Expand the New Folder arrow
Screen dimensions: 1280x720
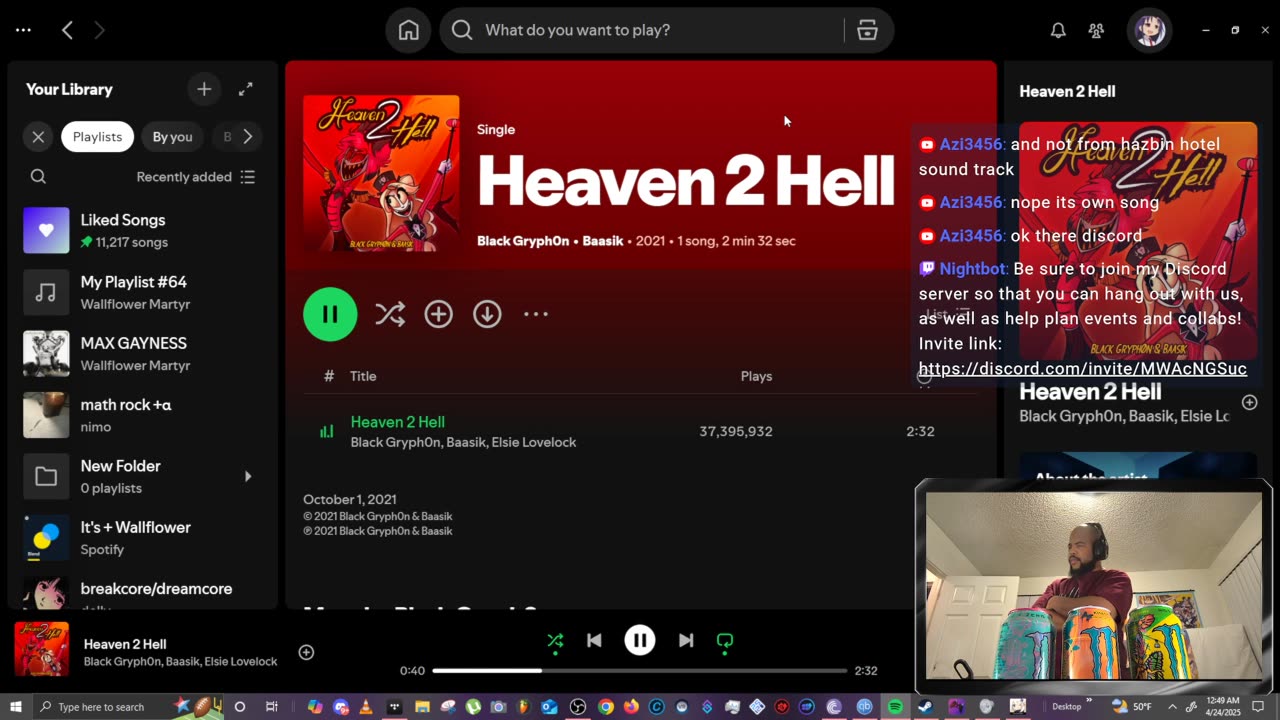click(248, 476)
